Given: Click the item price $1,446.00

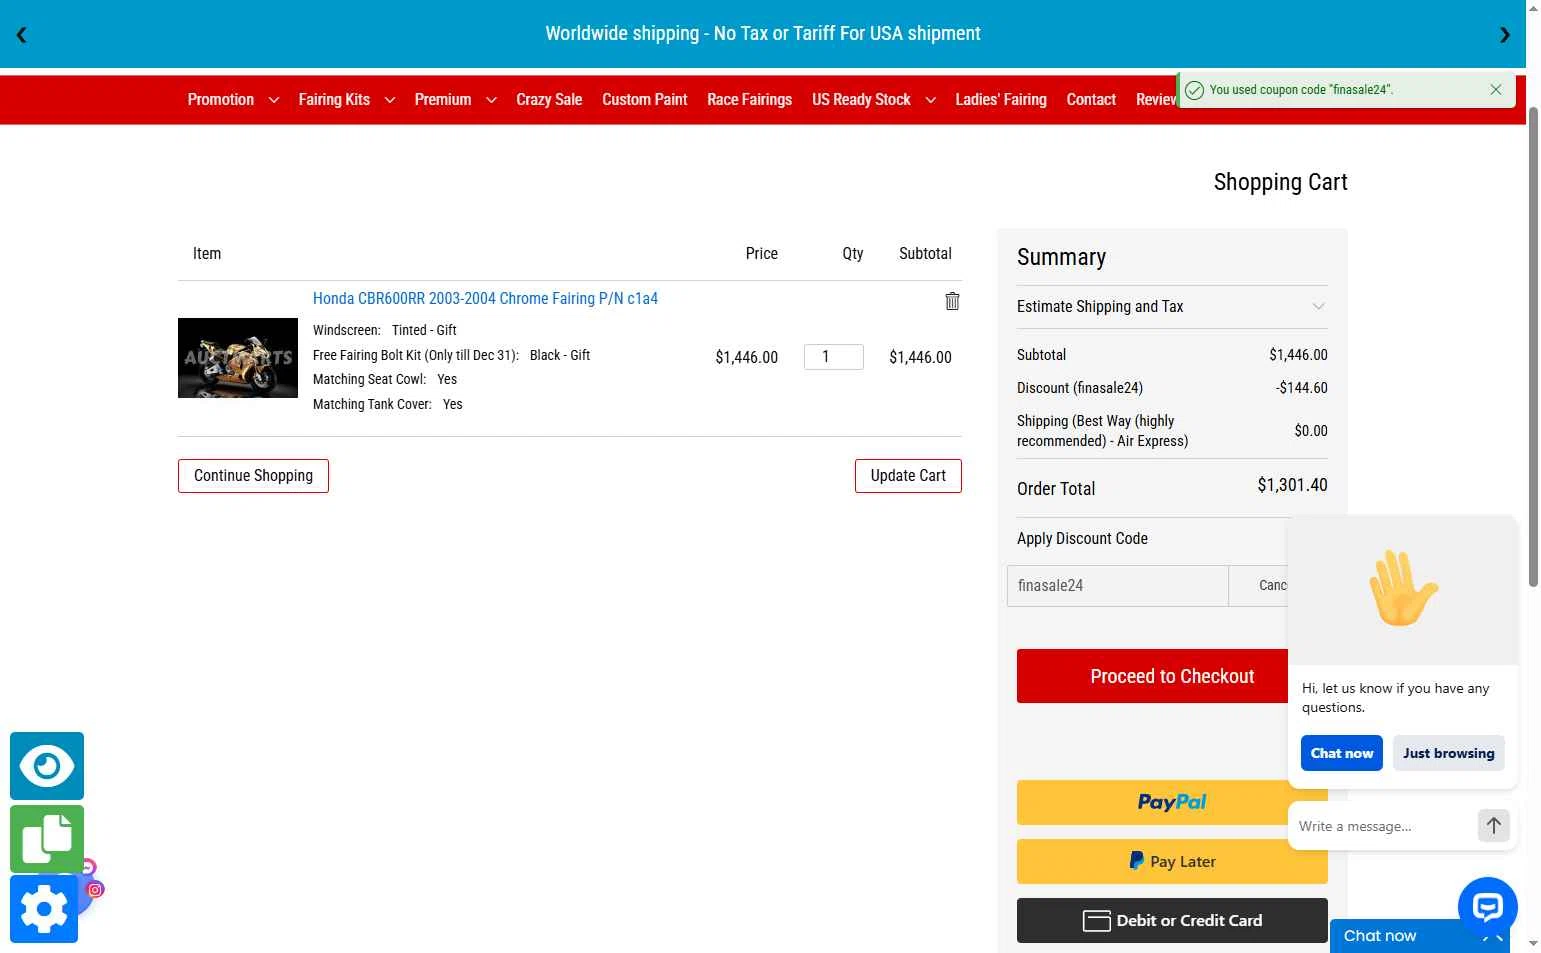Looking at the screenshot, I should pos(746,357).
